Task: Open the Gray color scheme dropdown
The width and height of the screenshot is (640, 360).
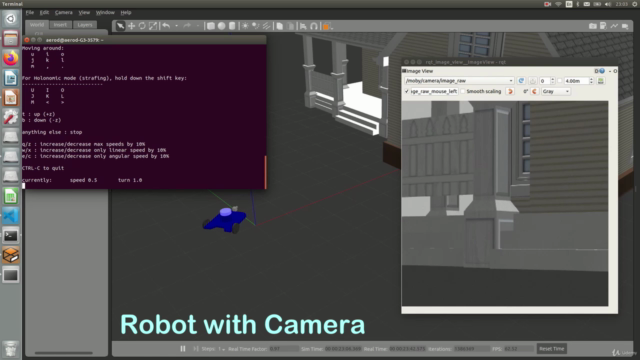Action: pos(556,91)
